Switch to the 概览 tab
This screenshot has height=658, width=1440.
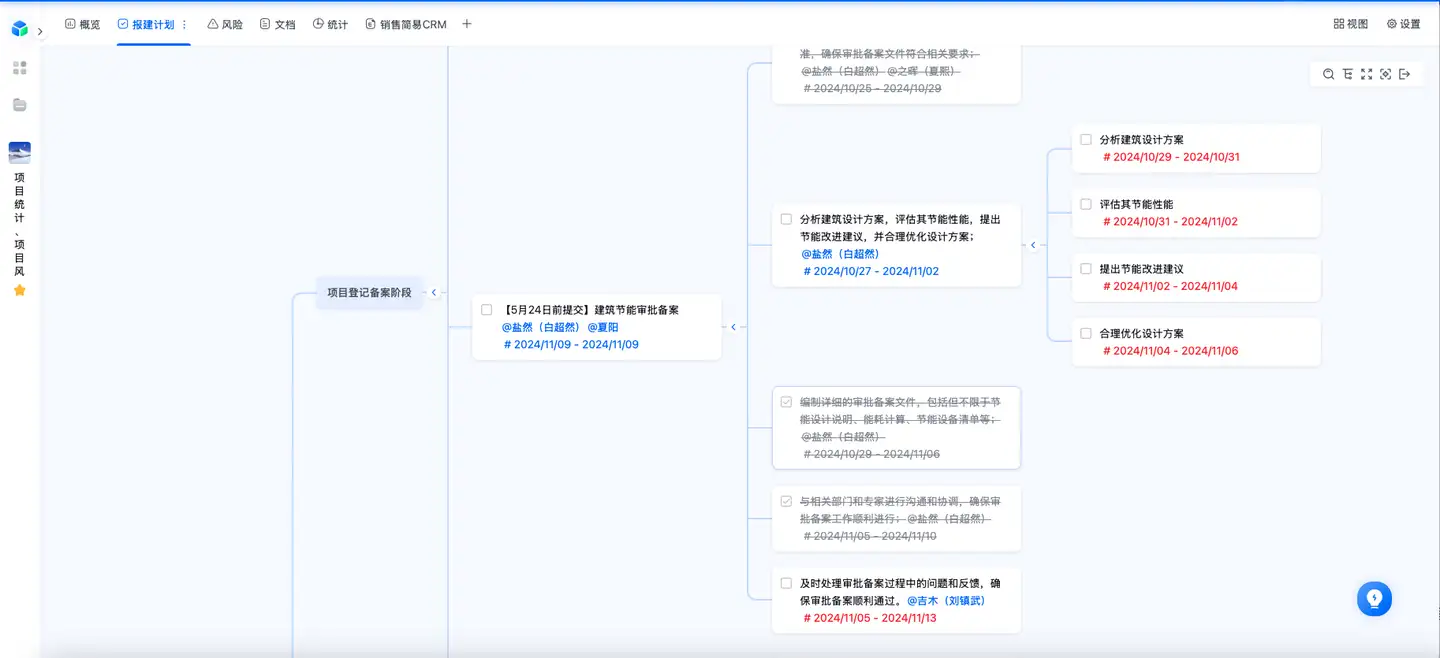82,24
